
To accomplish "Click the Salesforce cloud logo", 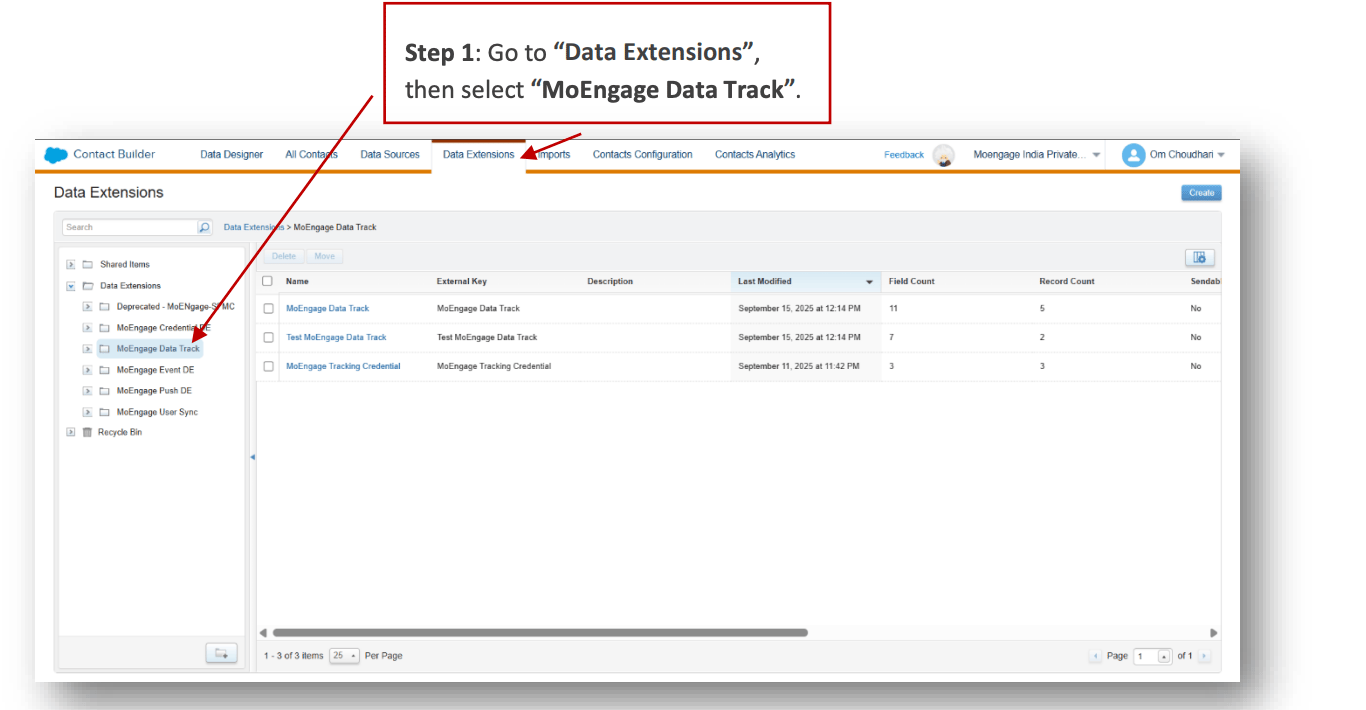I will (56, 155).
